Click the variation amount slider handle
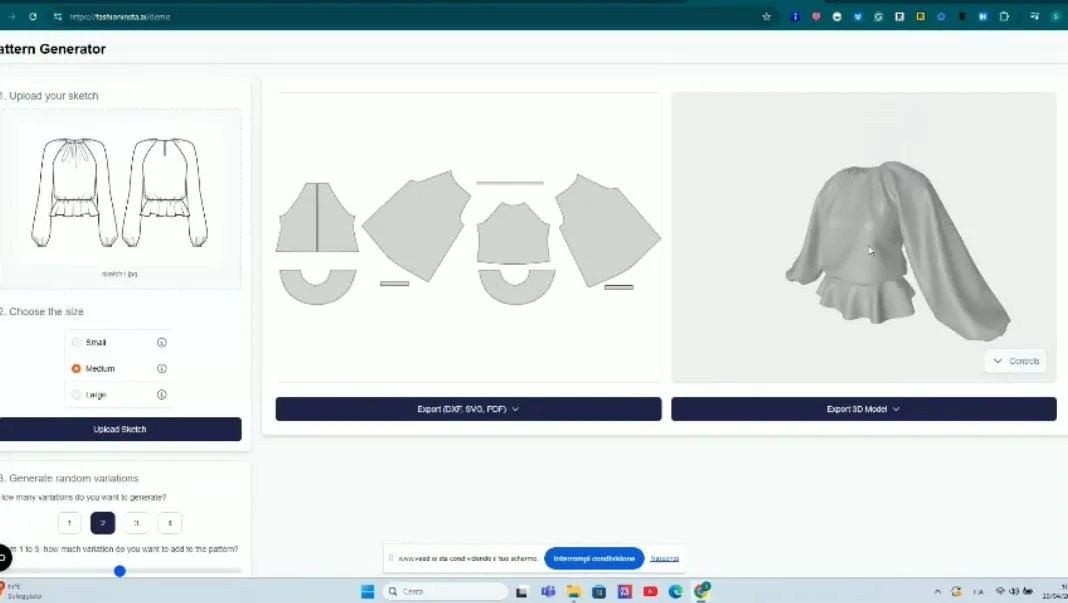The height and width of the screenshot is (603, 1068). 120,571
